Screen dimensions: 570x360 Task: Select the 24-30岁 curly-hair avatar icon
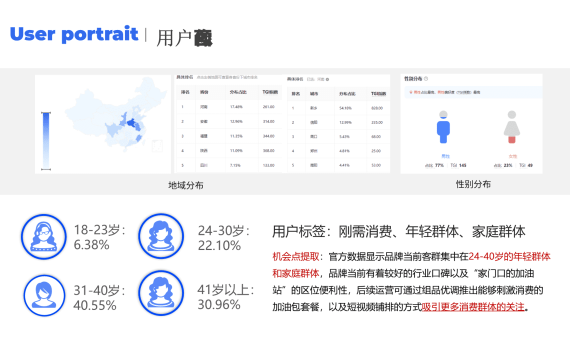coord(161,236)
